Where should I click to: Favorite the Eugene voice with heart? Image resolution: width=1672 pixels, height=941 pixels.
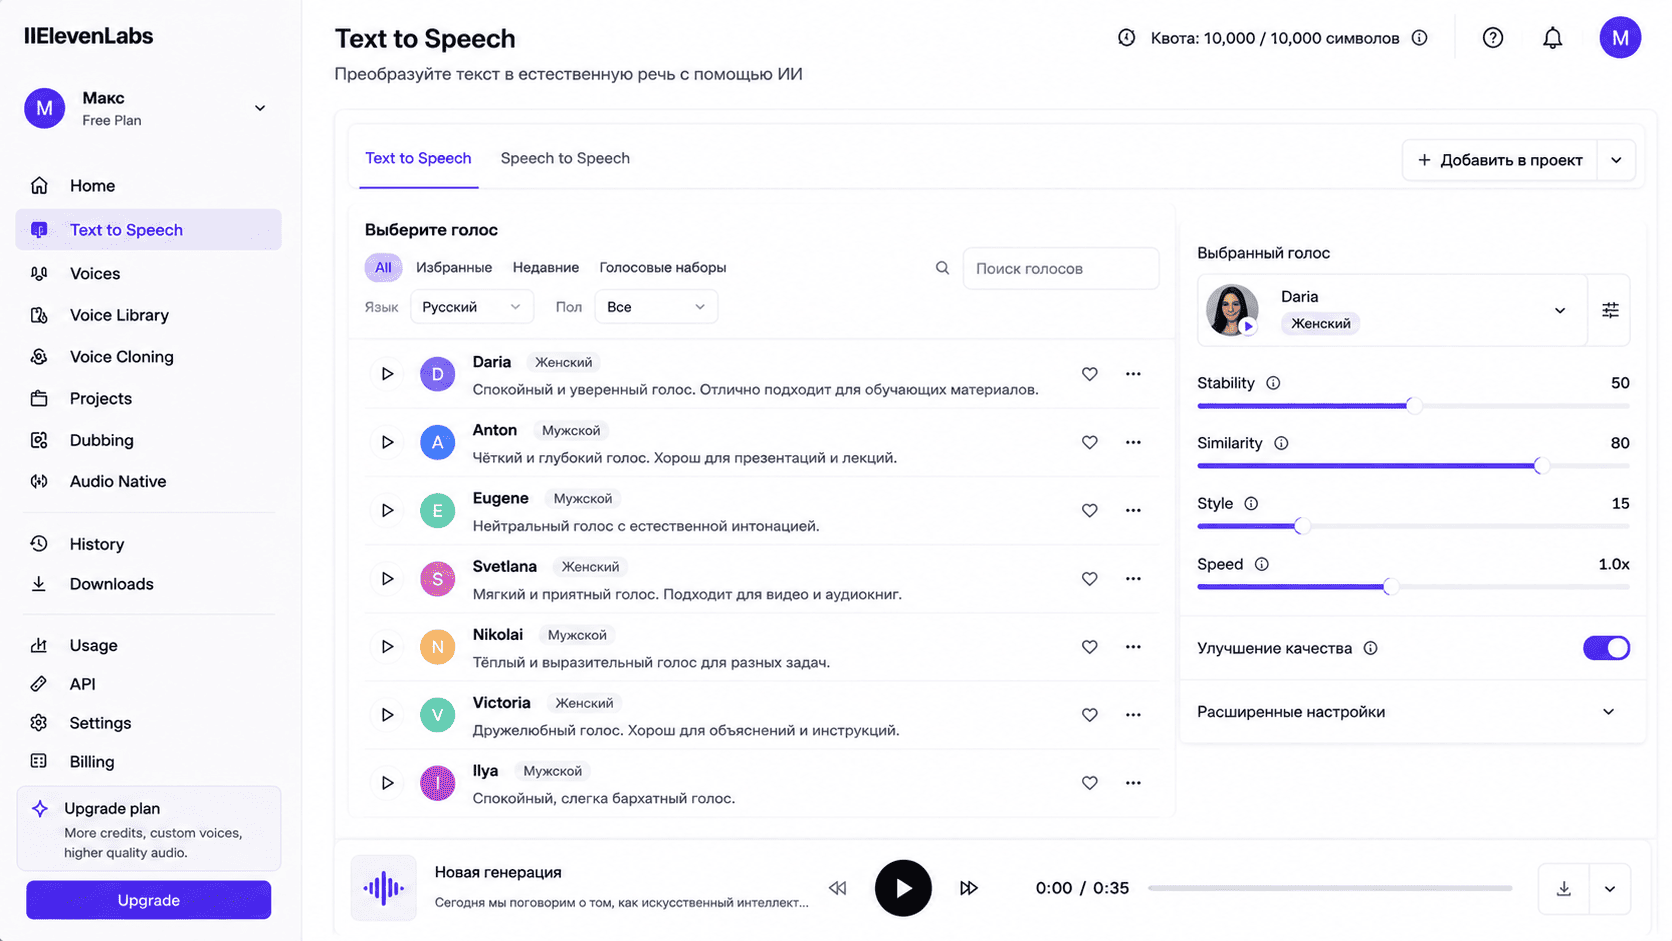[x=1089, y=510]
